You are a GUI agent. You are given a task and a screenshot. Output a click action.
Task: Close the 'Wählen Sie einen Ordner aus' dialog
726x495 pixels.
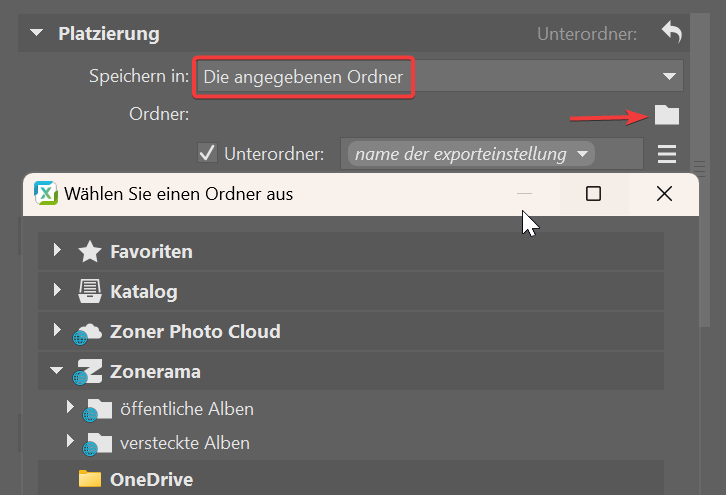pyautogui.click(x=664, y=194)
